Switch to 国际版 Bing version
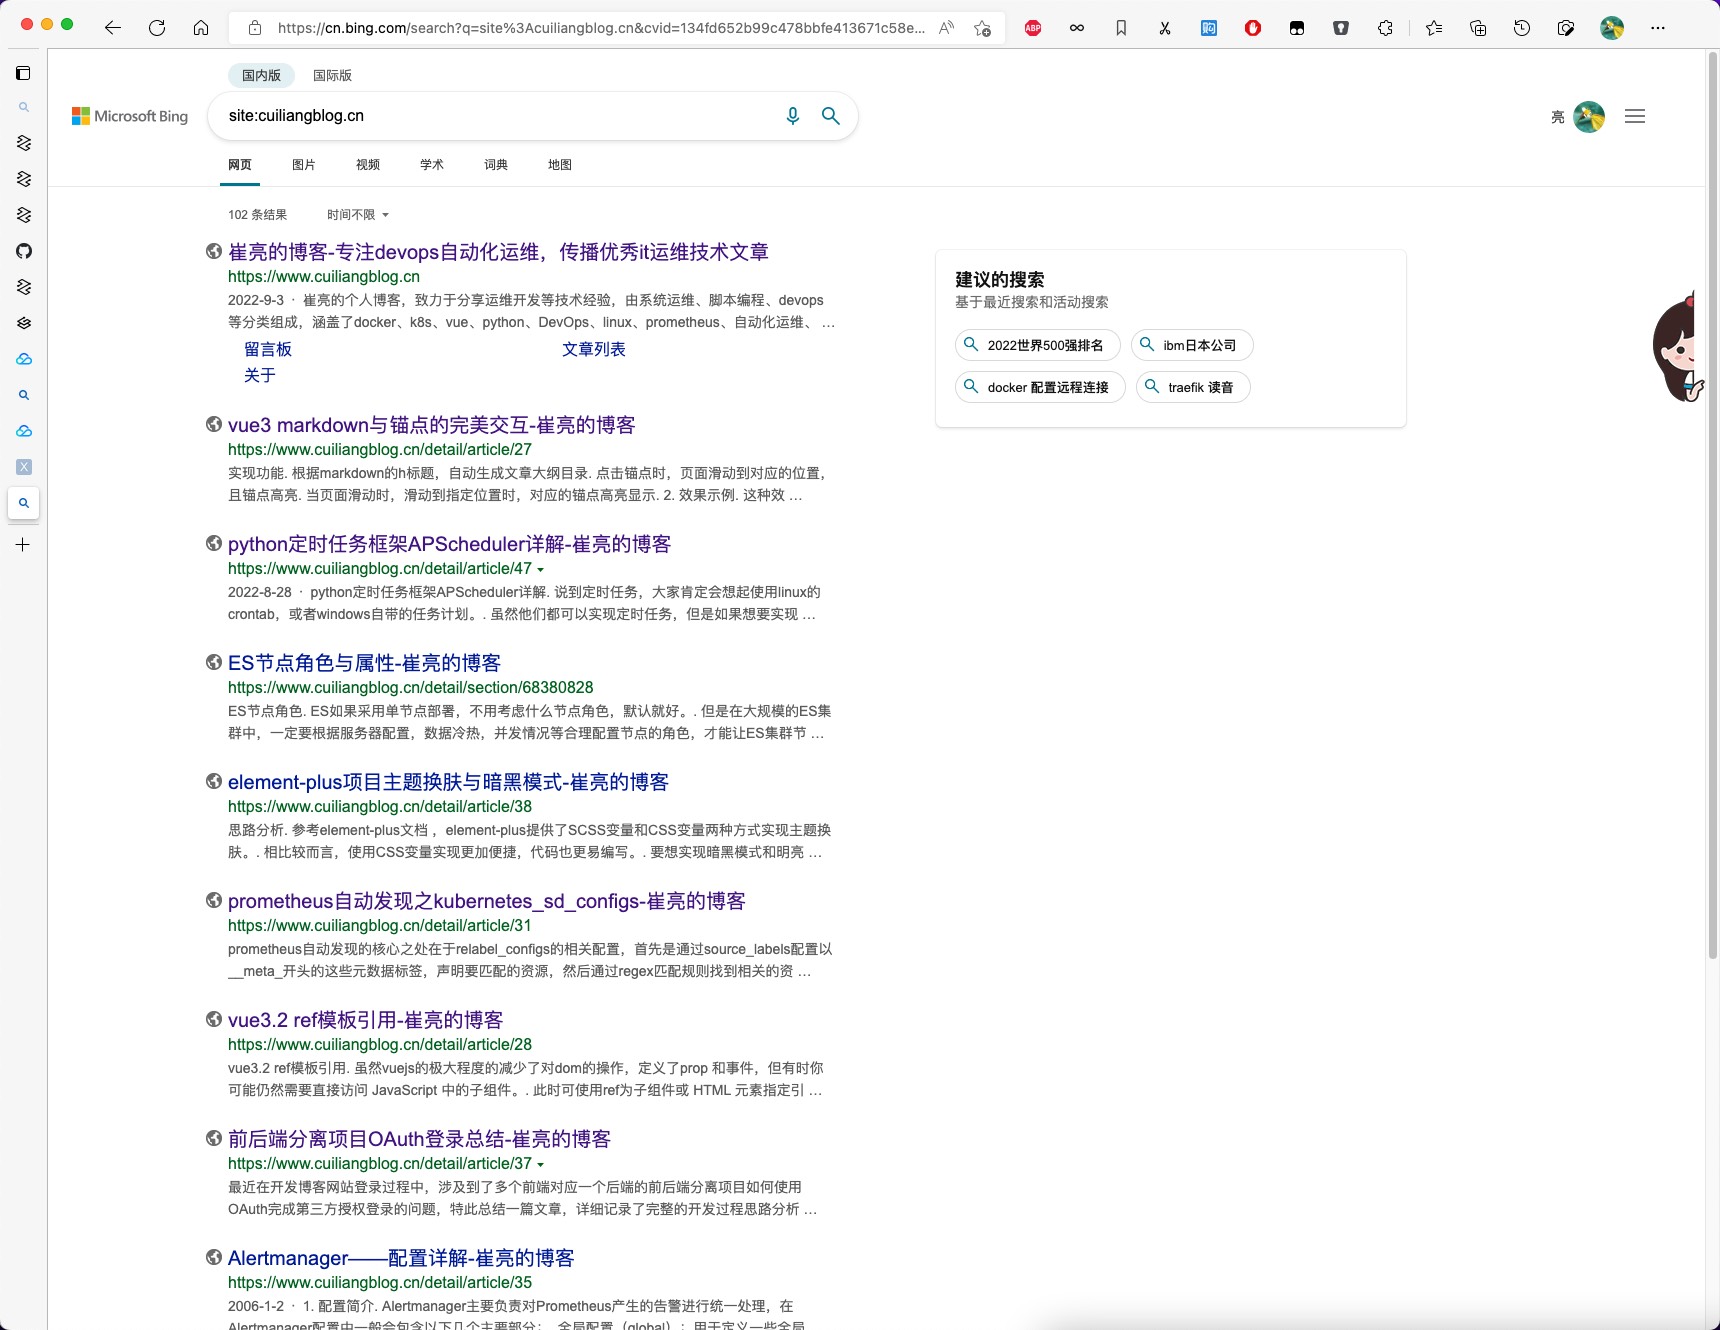 coord(332,75)
